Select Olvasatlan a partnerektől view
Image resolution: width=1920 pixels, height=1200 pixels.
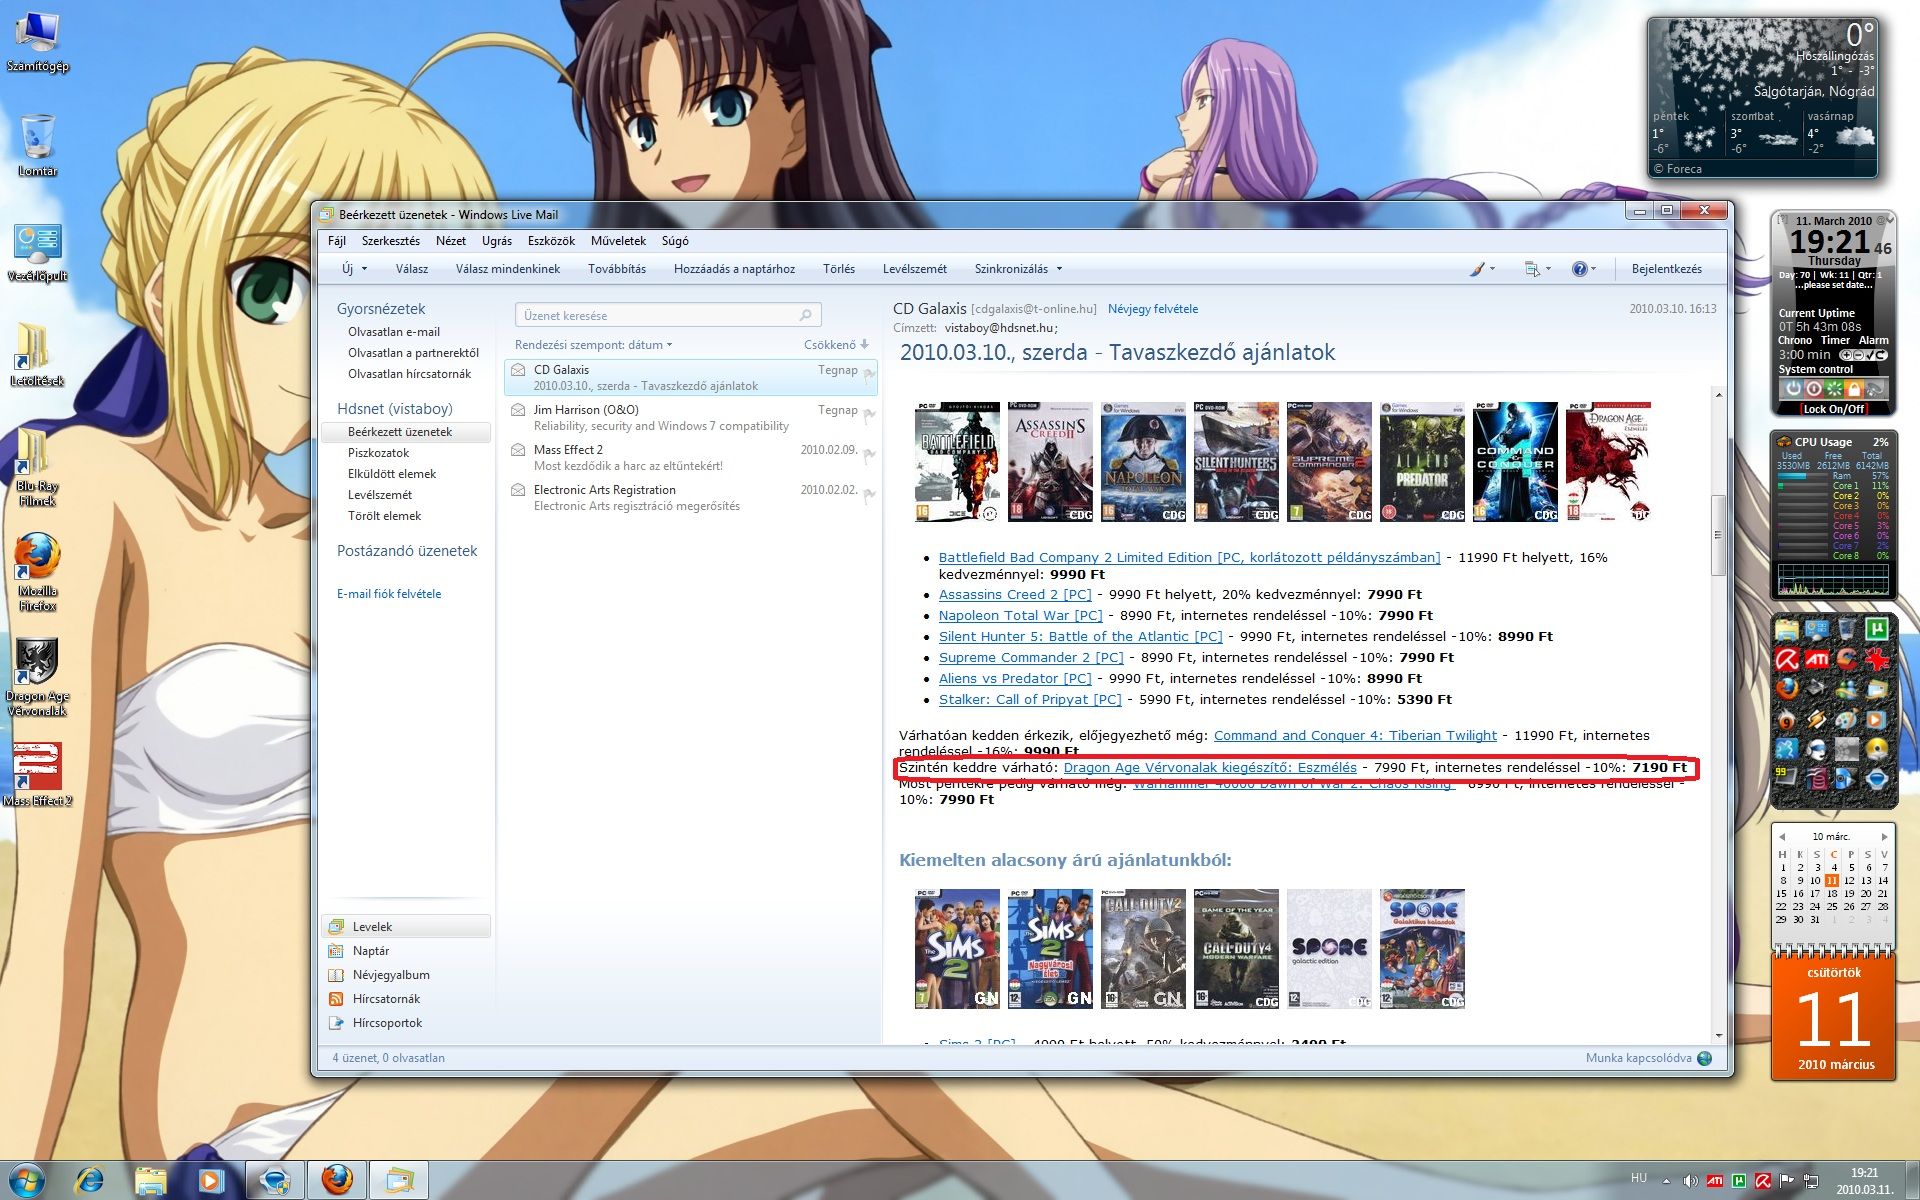[413, 353]
